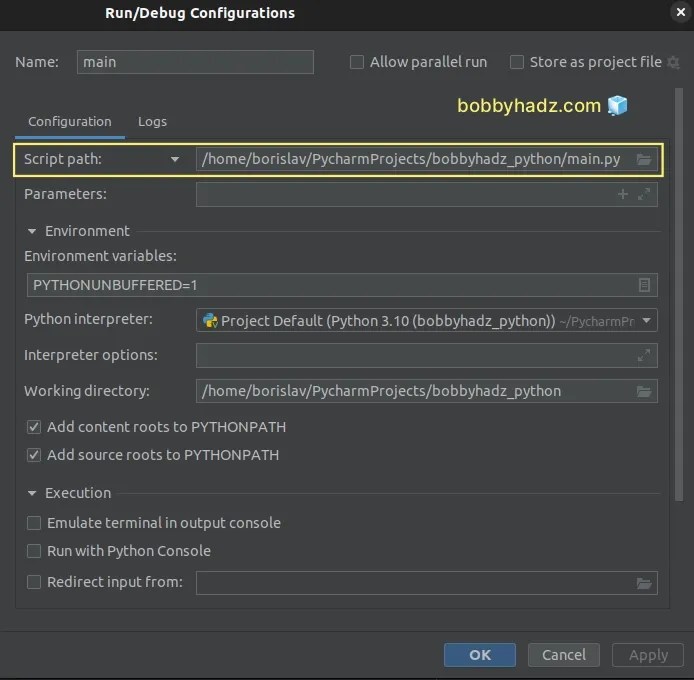This screenshot has width=694, height=680.
Task: Click the Cancel button
Action: (x=564, y=655)
